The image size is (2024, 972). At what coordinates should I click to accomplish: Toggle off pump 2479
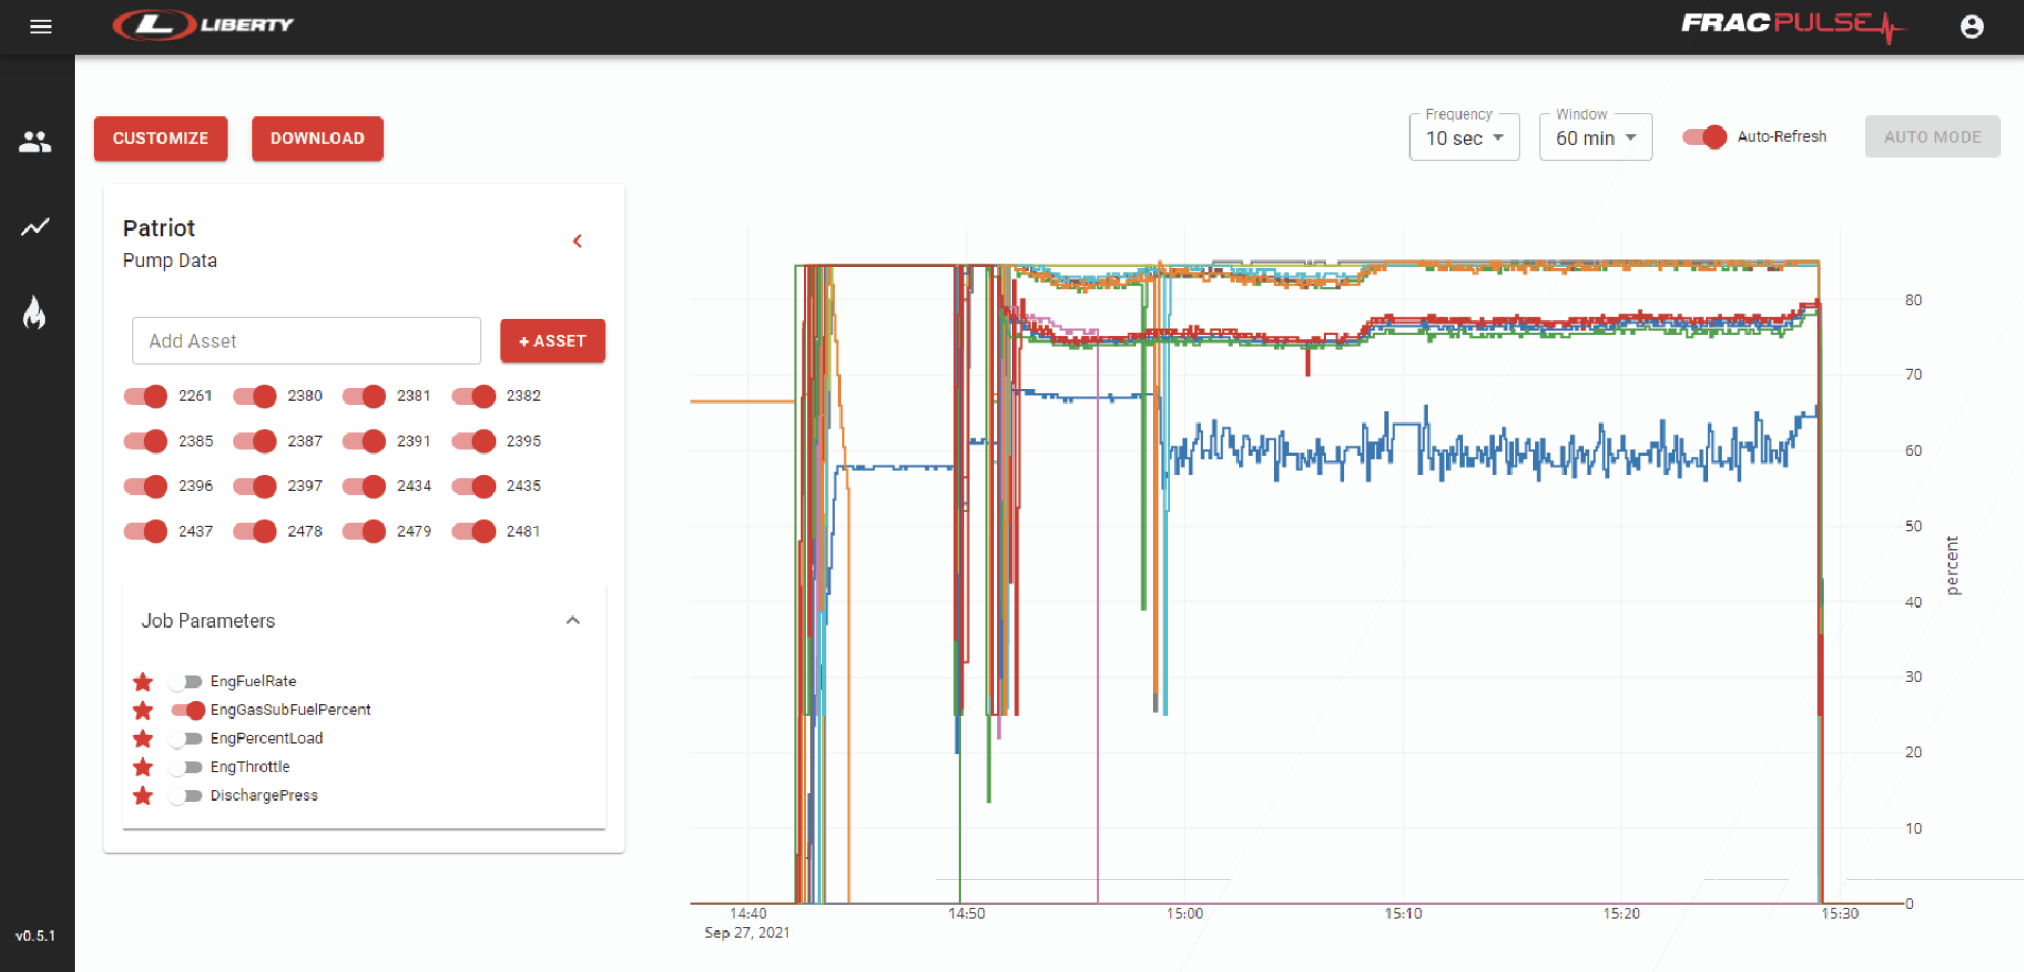(x=364, y=531)
